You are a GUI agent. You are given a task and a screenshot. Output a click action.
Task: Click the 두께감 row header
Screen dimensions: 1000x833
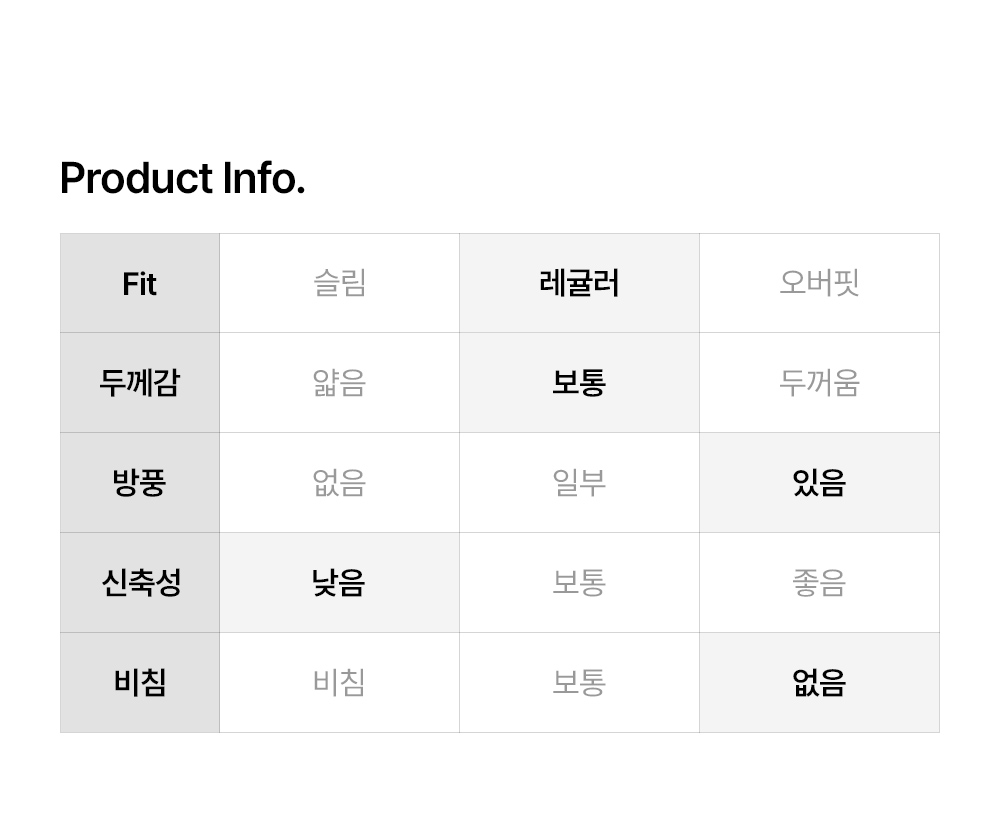pyautogui.click(x=140, y=383)
